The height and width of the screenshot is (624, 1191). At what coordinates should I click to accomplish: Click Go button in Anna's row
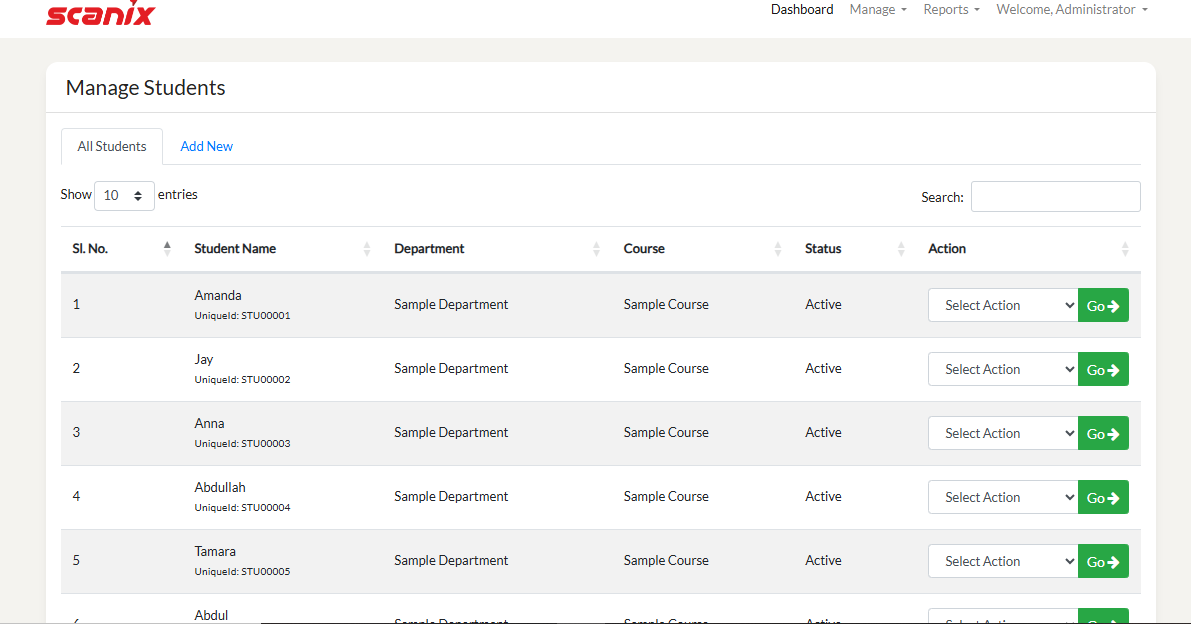click(1103, 434)
